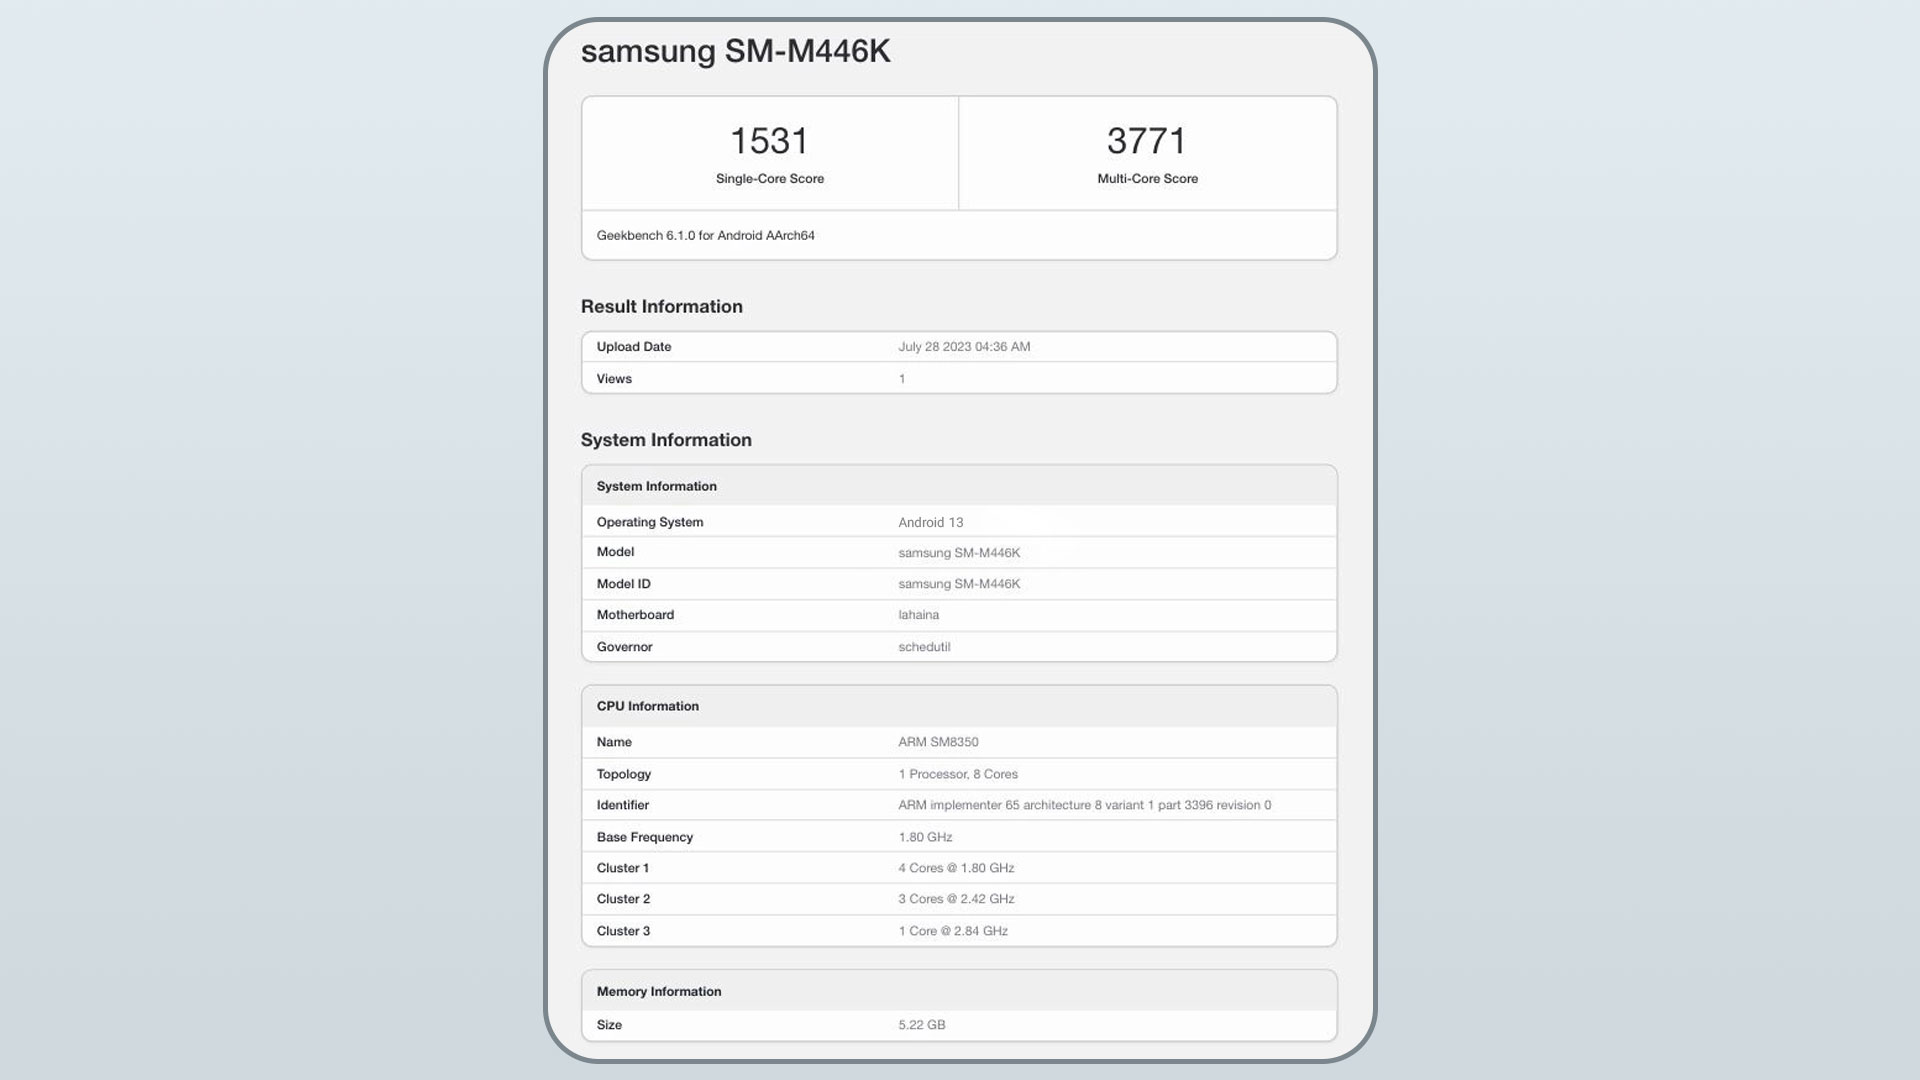Screen dimensions: 1920x1080
Task: Click the 'Operating System' label
Action: click(x=650, y=522)
